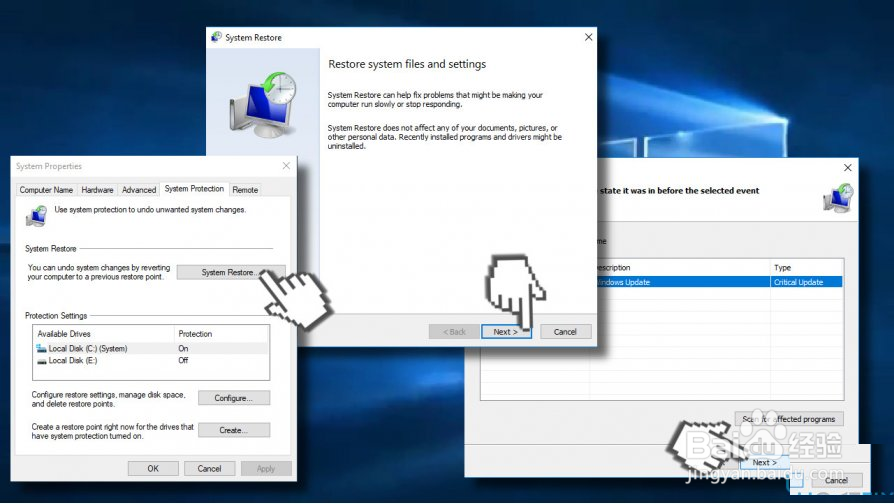Image resolution: width=894 pixels, height=504 pixels.
Task: Click Next in the System Restore wizard
Action: (x=506, y=332)
